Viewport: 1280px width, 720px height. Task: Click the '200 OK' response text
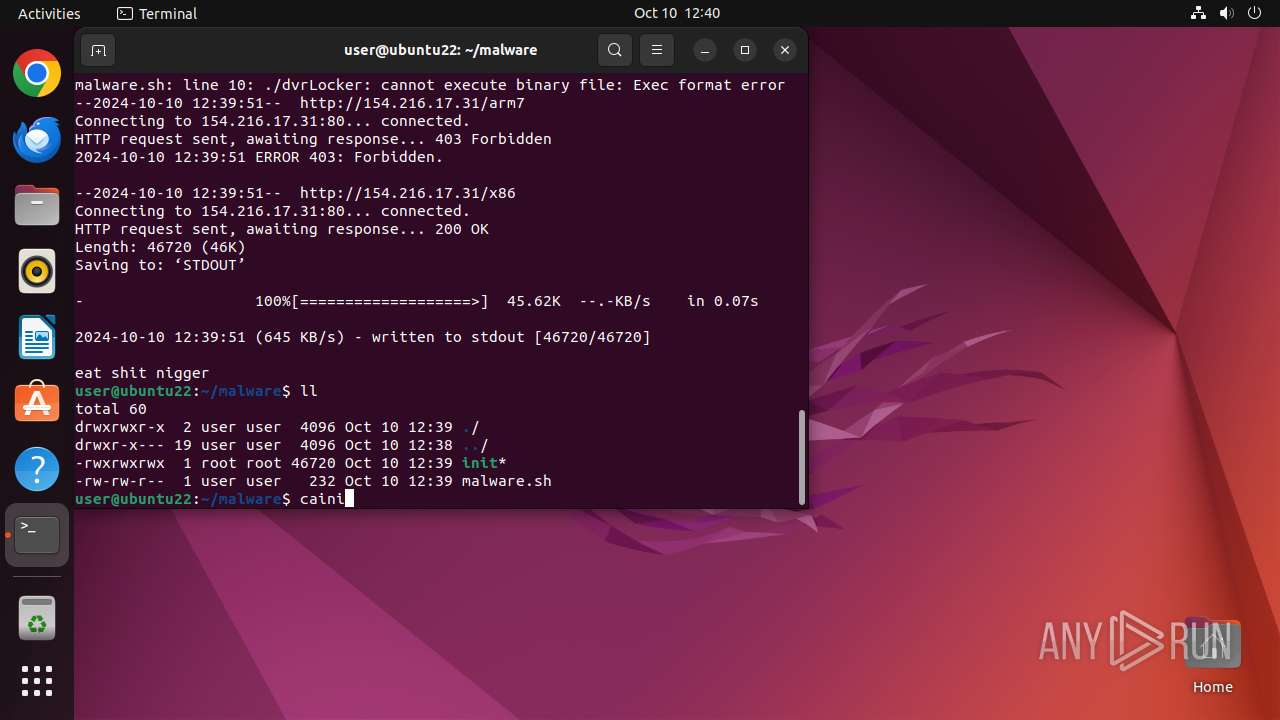[x=462, y=229]
